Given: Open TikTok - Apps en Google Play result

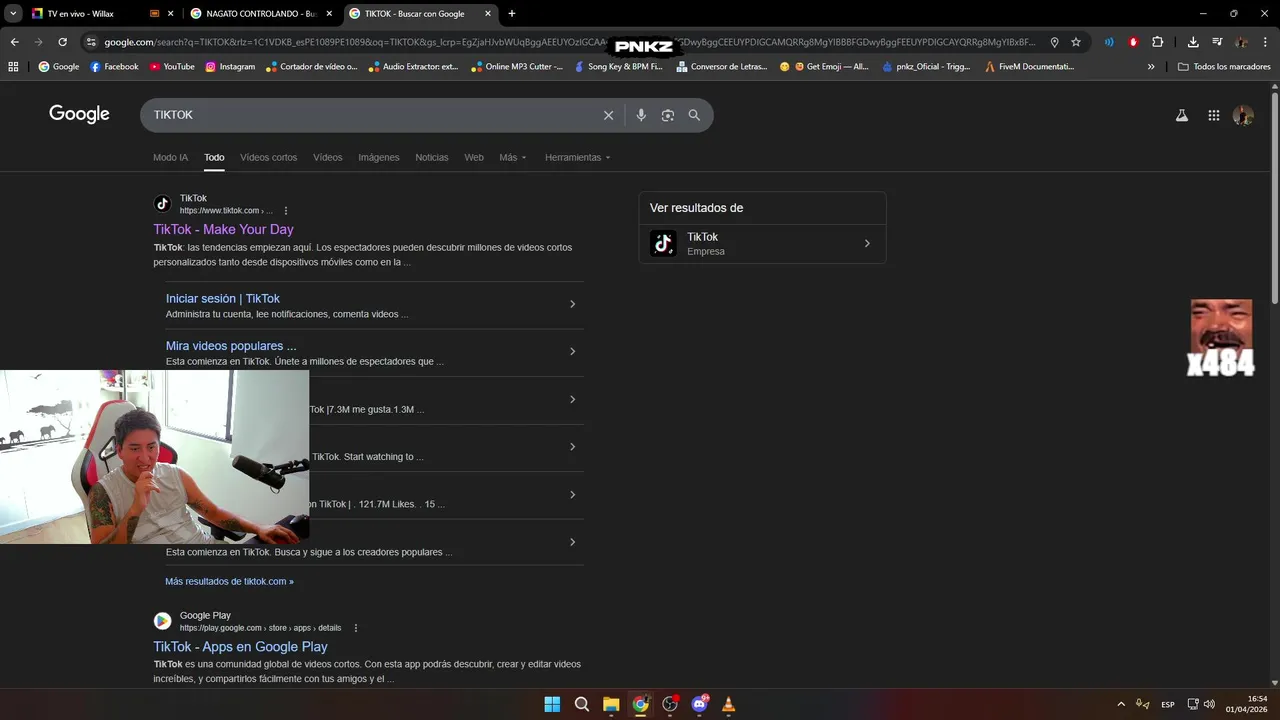Looking at the screenshot, I should pyautogui.click(x=240, y=647).
